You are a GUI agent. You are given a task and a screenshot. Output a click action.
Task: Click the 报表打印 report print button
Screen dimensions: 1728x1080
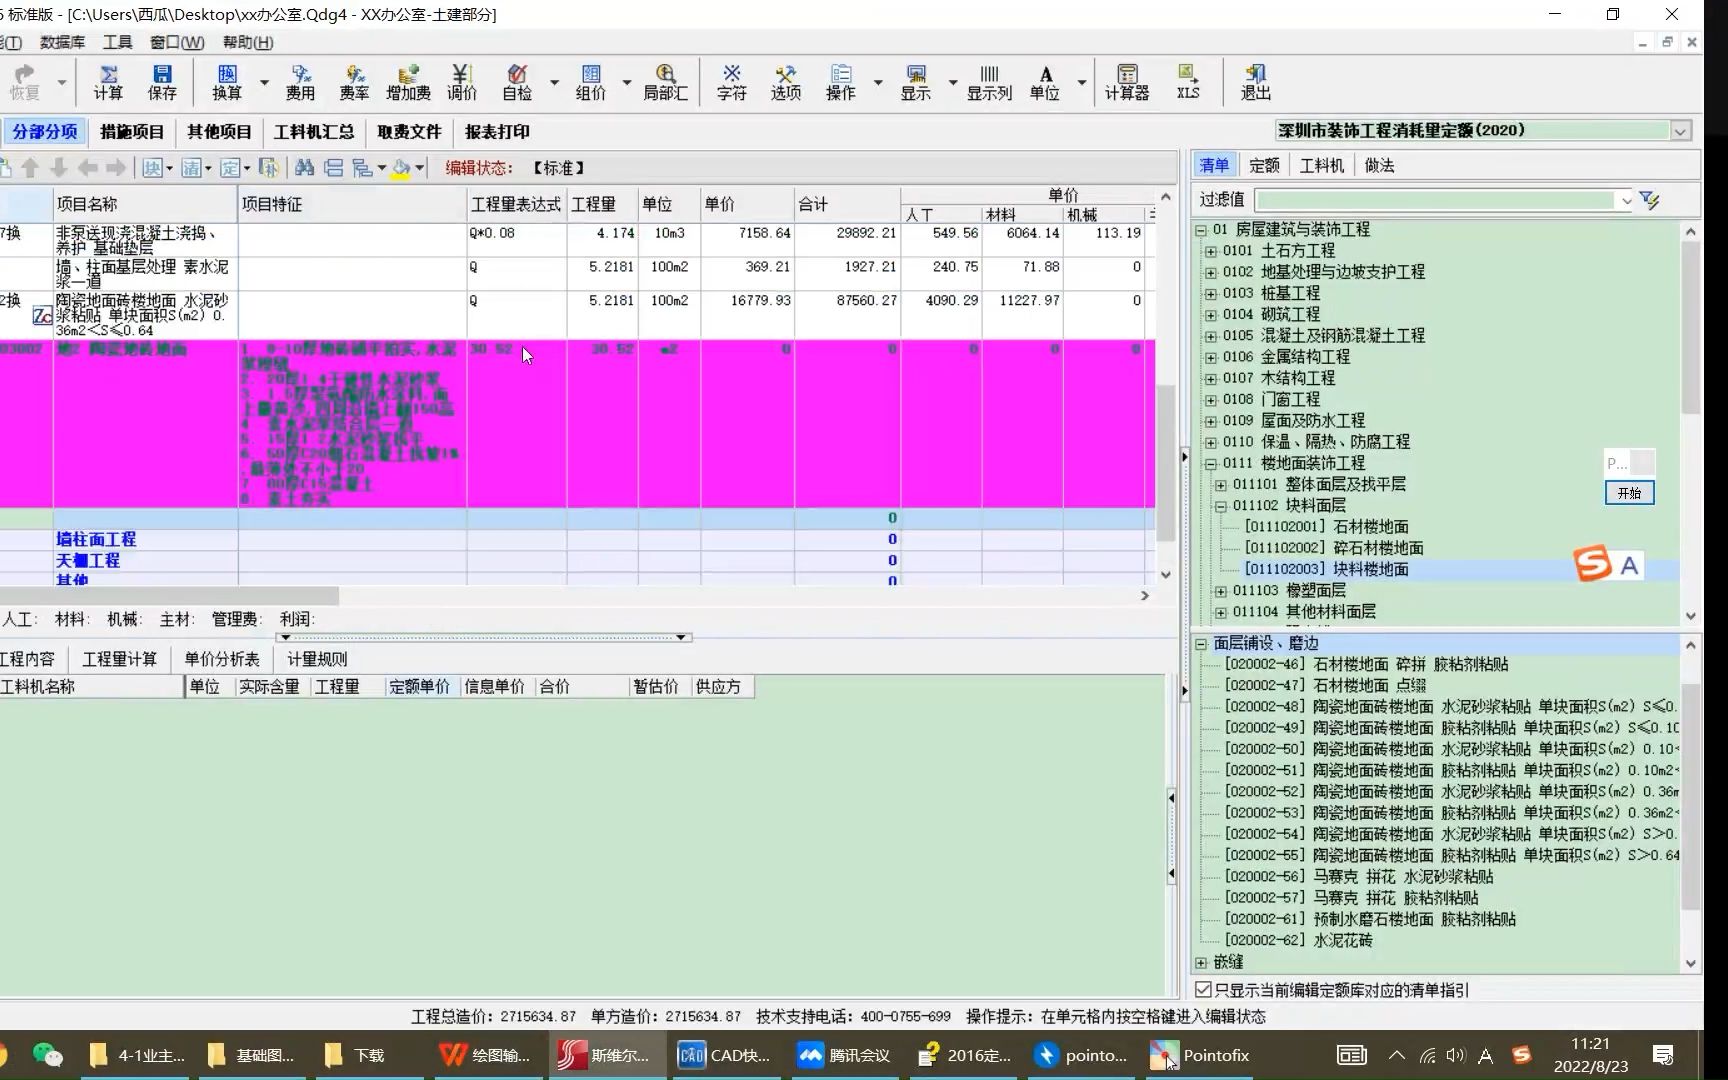[x=497, y=131]
